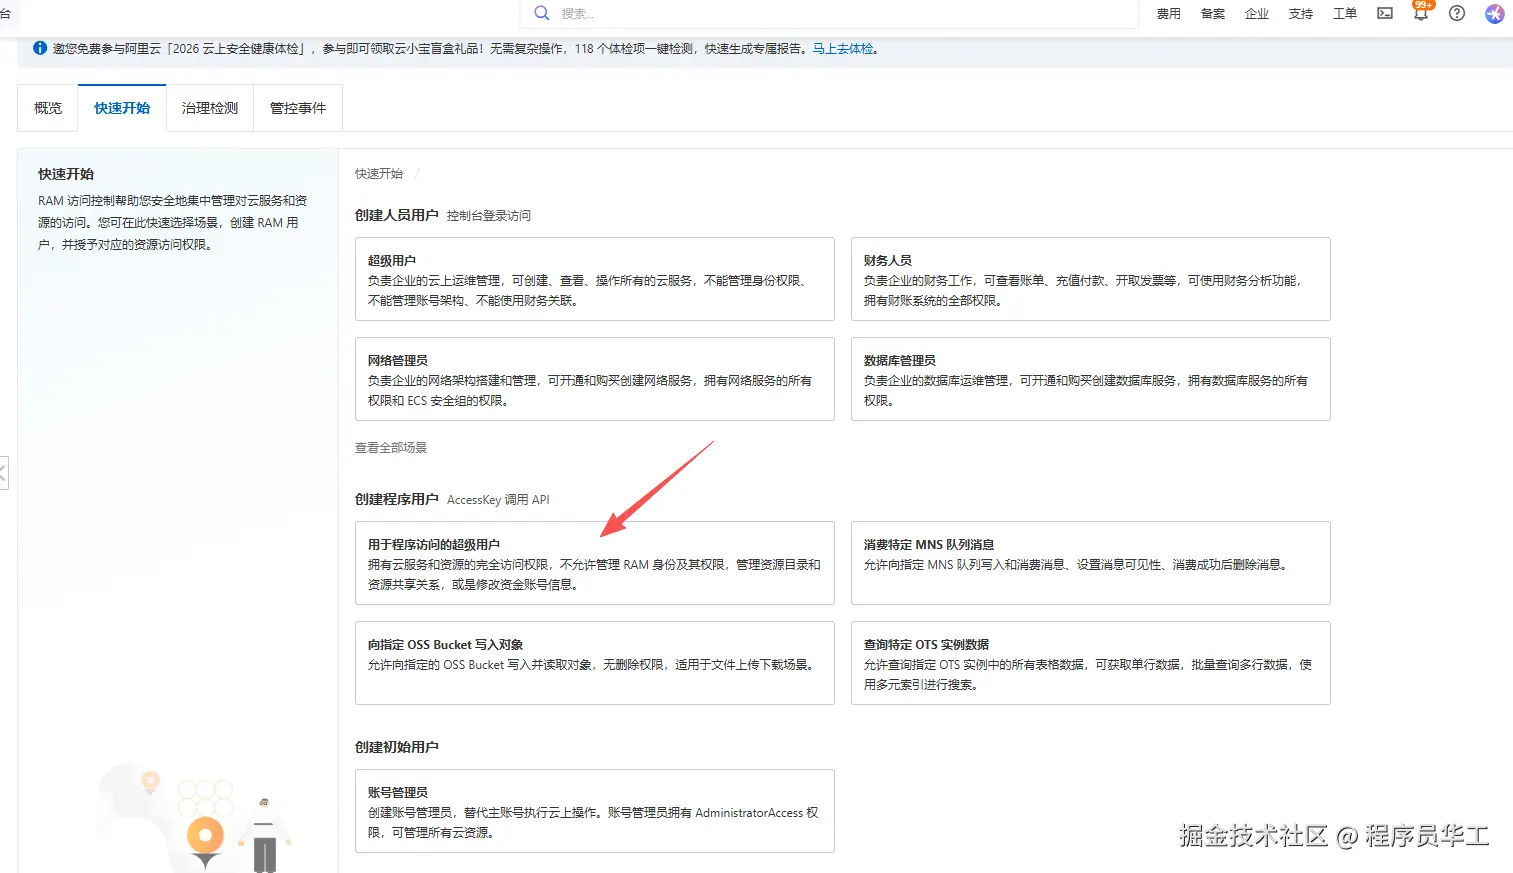Click the 创建人员用户 section heading
Viewport: 1513px width, 873px height.
[x=397, y=215]
